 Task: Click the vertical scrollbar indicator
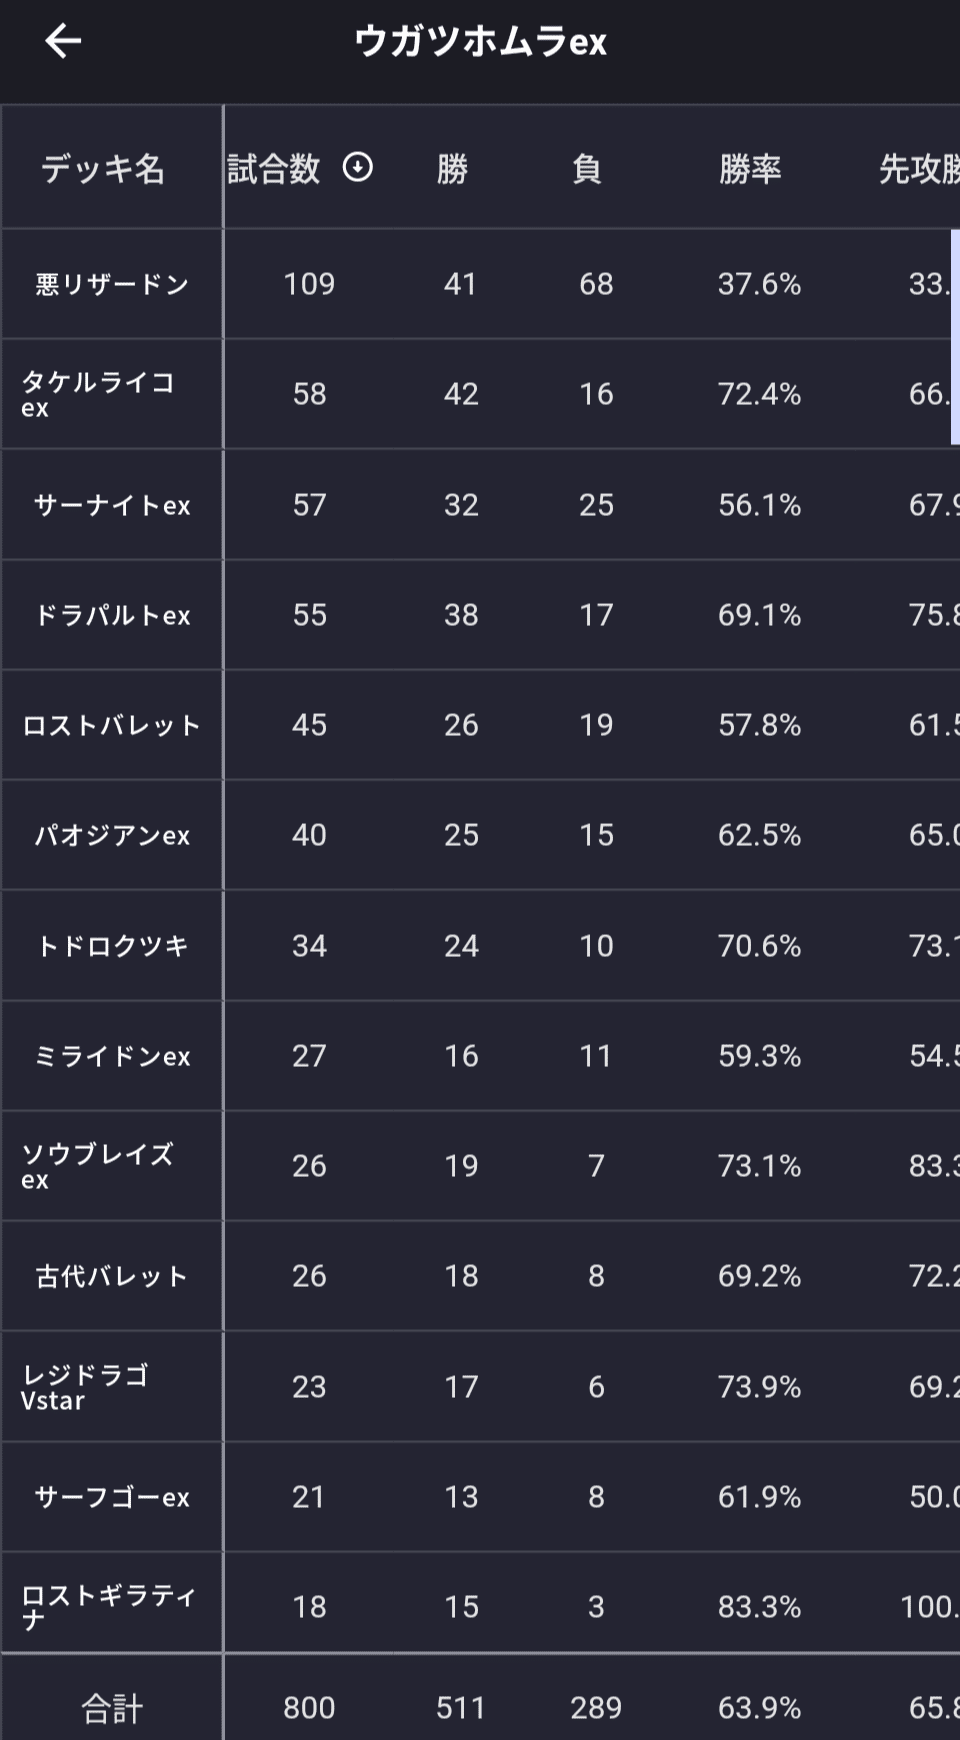[955, 336]
